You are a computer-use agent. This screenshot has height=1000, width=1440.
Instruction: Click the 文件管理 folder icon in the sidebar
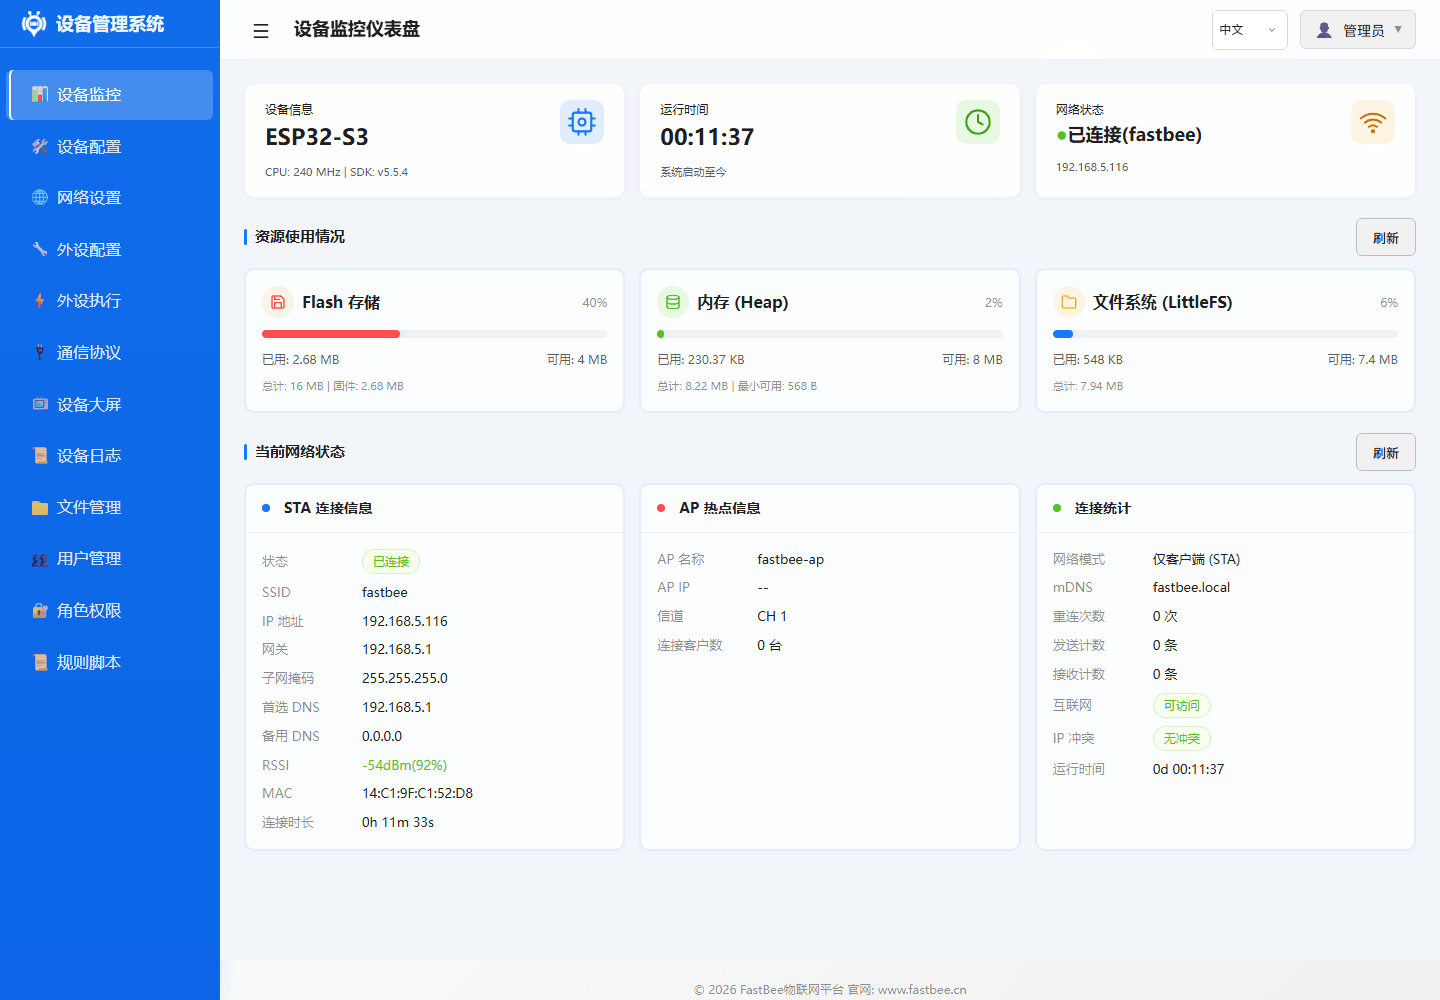pos(40,507)
